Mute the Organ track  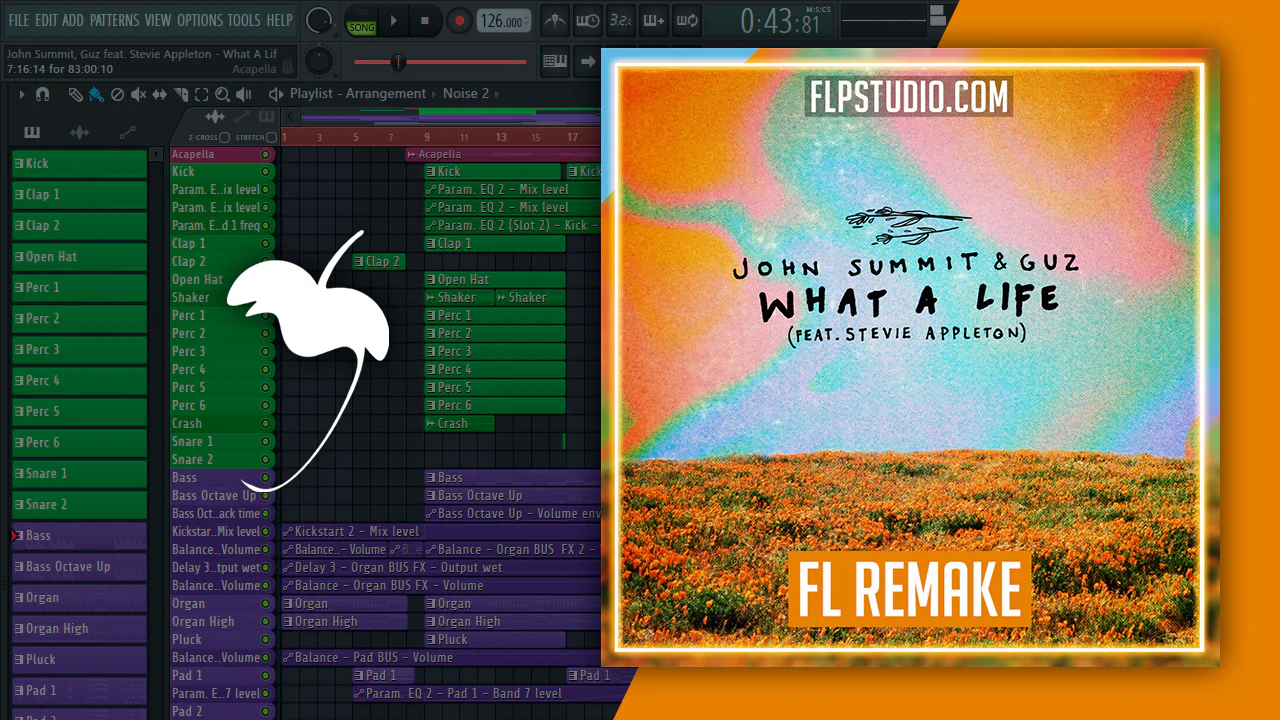pos(265,603)
